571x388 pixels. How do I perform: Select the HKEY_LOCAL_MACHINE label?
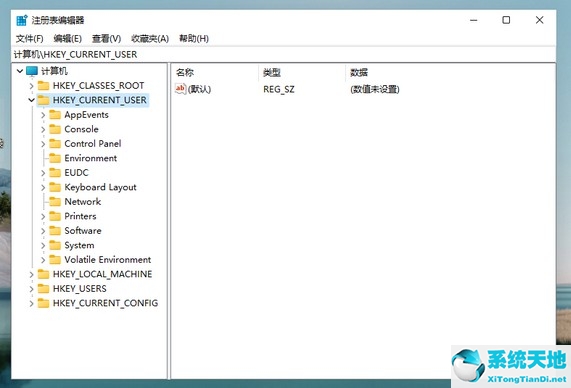coord(103,274)
